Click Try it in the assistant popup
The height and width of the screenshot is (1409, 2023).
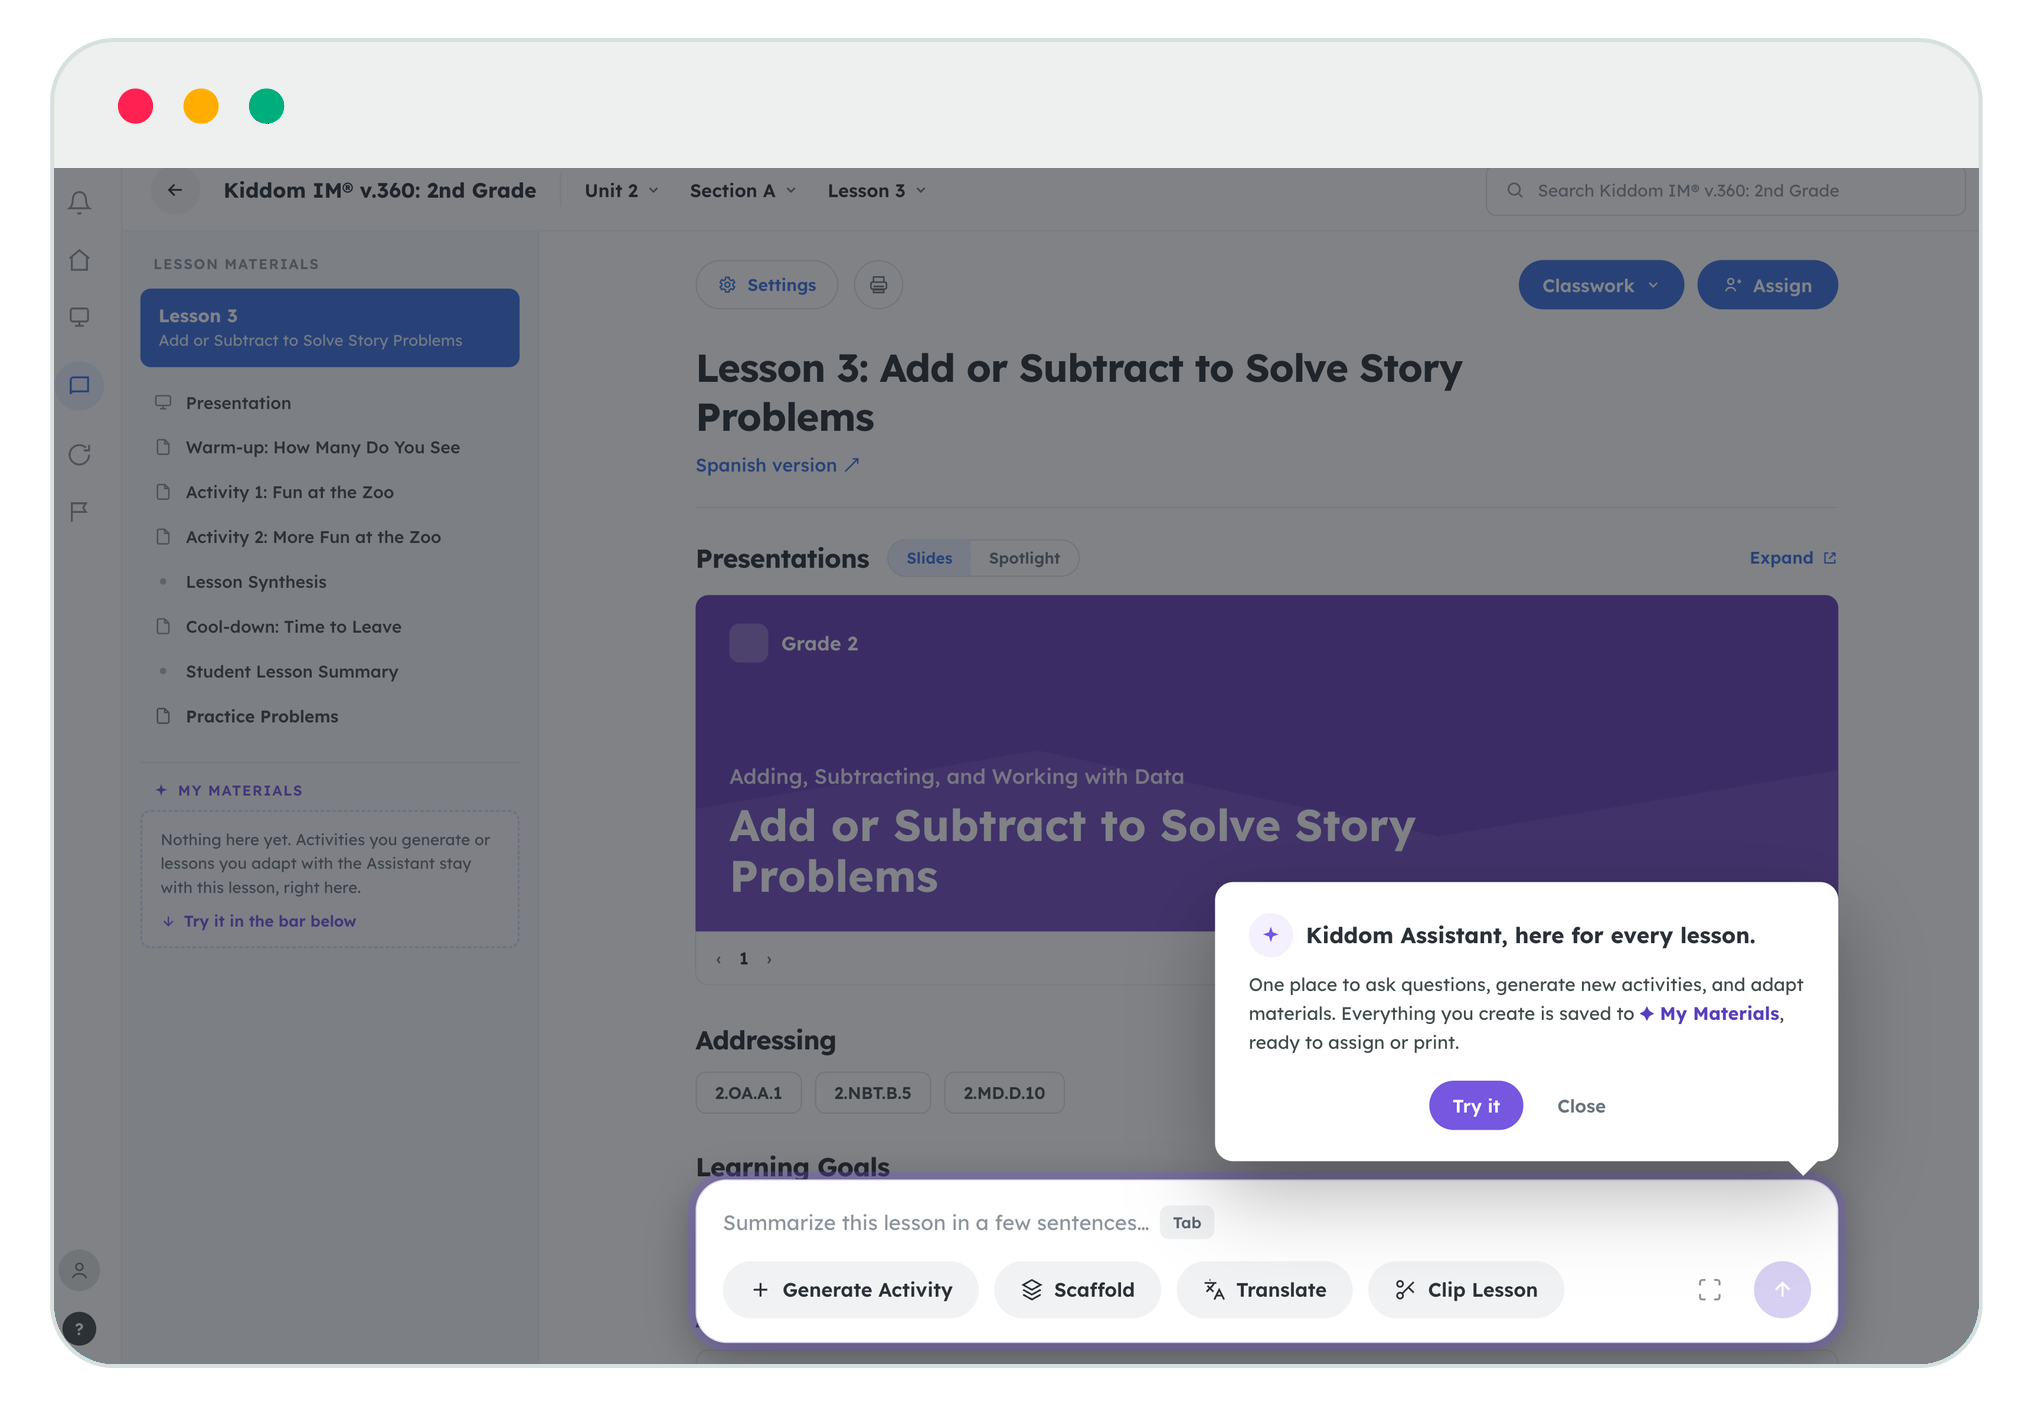pos(1475,1105)
